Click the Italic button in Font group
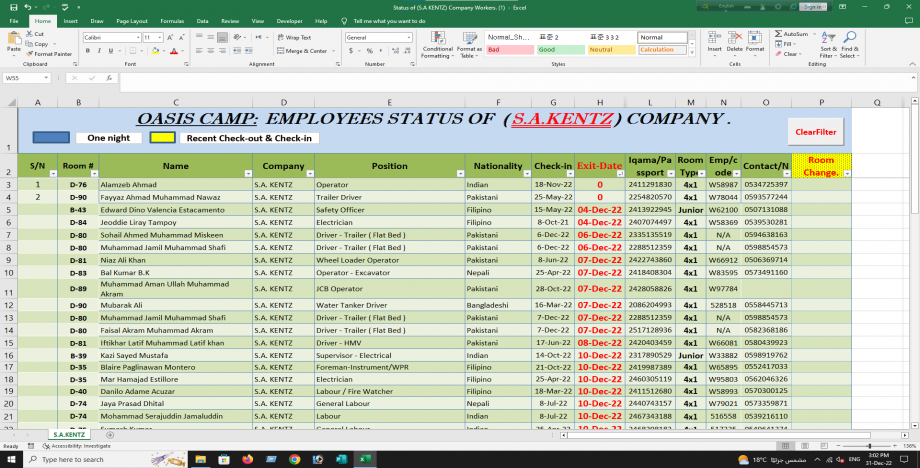The height and width of the screenshot is (468, 920). coord(98,51)
